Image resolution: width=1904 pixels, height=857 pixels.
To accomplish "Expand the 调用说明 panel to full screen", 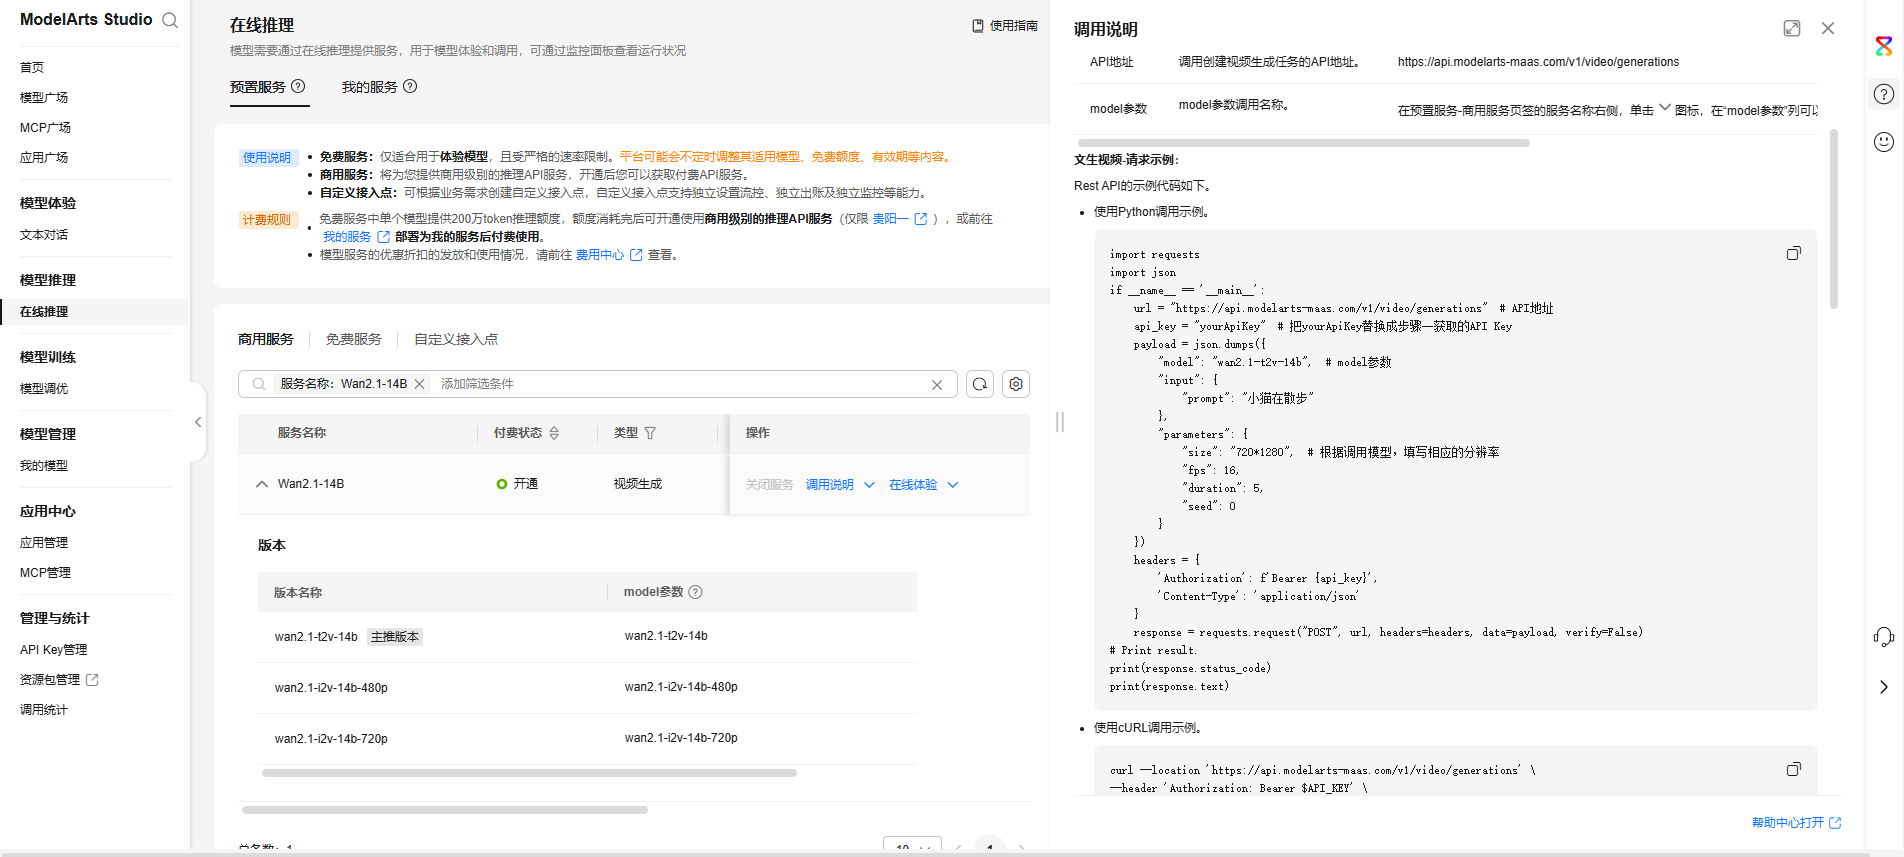I will (1792, 29).
